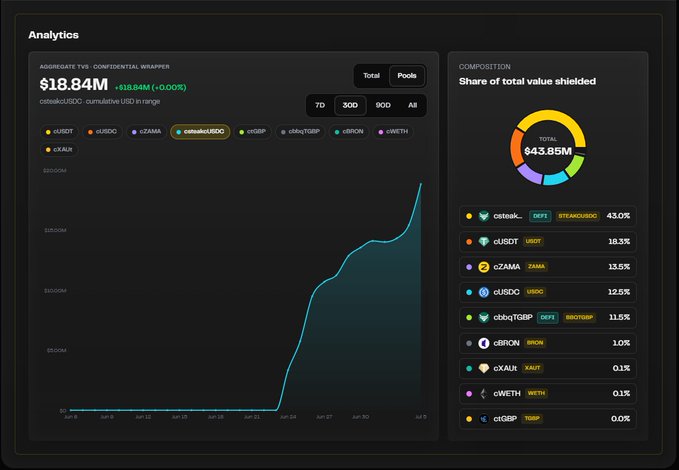
Task: Click the TGBP tag
Action: [531, 419]
